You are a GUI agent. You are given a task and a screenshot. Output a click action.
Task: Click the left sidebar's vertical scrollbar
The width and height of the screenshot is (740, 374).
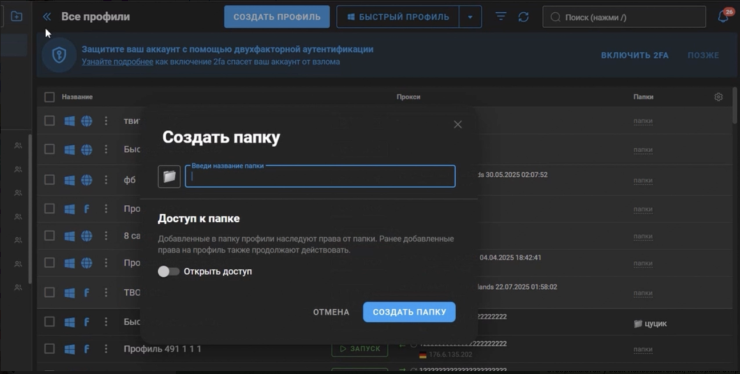point(30,209)
